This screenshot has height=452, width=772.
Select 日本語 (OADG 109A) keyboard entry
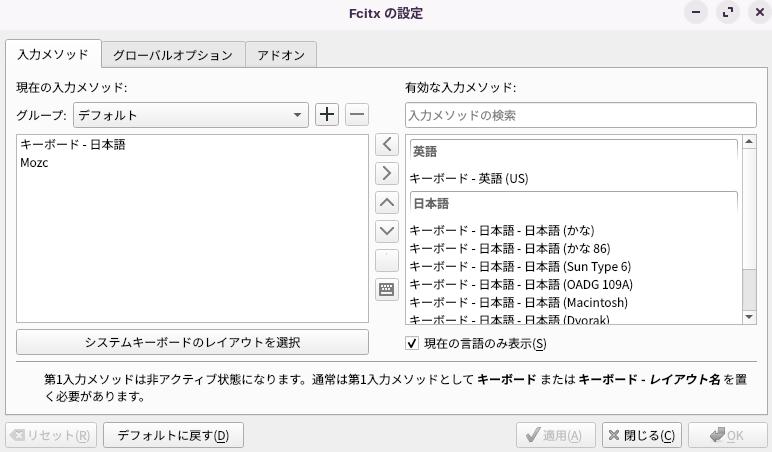point(574,285)
